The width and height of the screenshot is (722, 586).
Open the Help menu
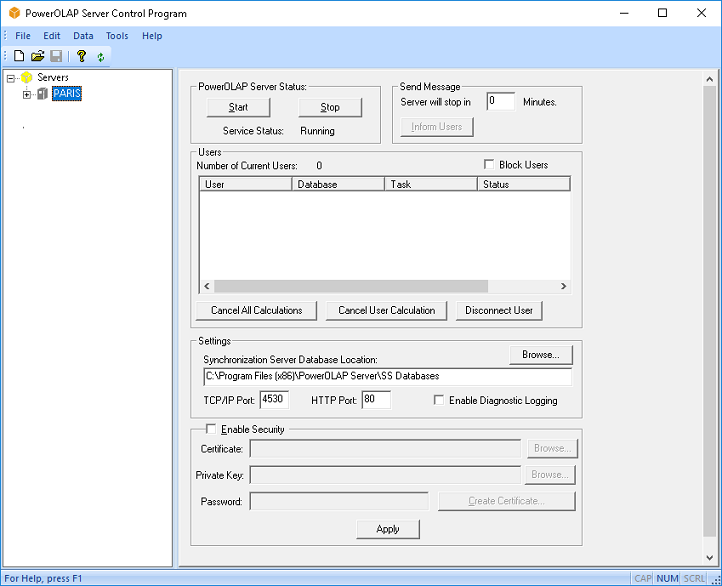152,36
